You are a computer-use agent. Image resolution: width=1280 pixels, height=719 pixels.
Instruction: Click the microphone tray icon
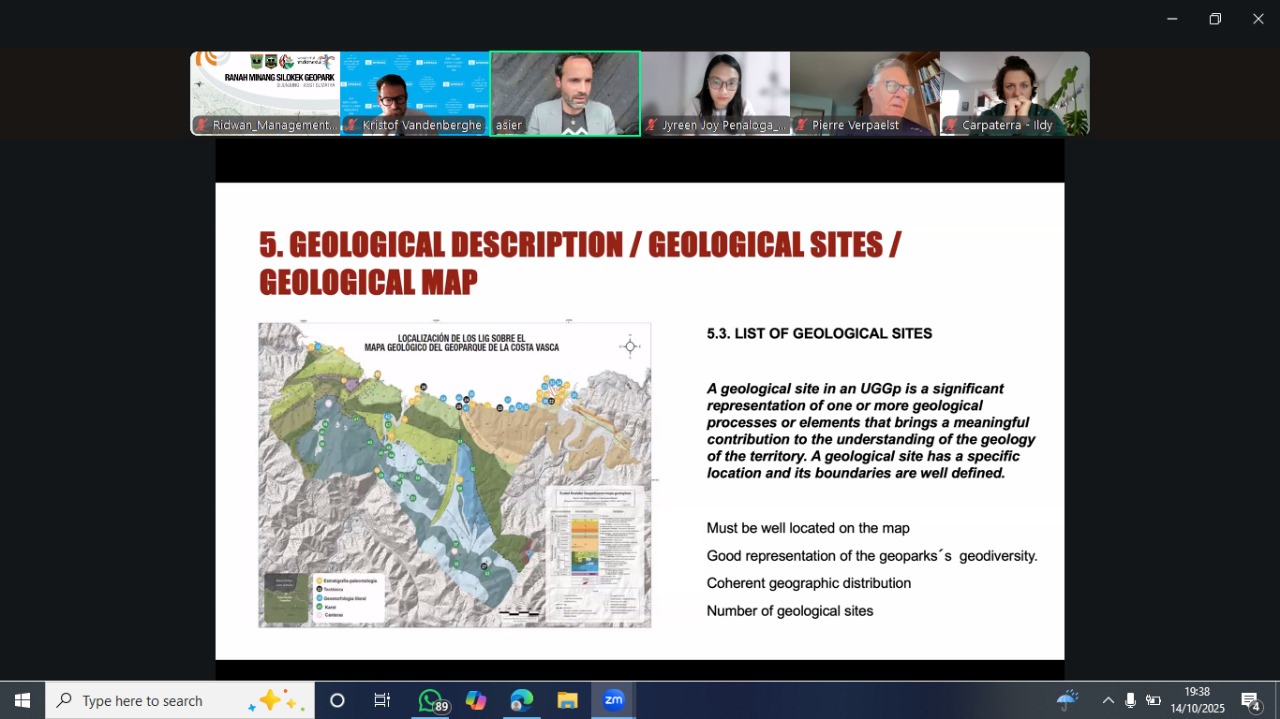[1130, 701]
